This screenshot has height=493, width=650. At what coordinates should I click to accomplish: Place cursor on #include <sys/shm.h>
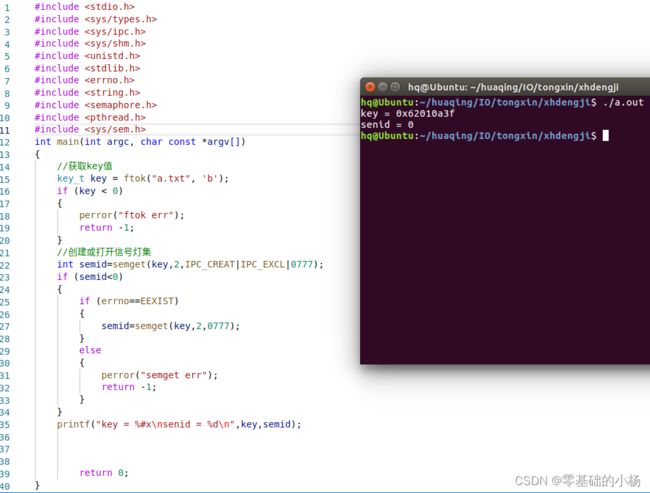pos(90,43)
